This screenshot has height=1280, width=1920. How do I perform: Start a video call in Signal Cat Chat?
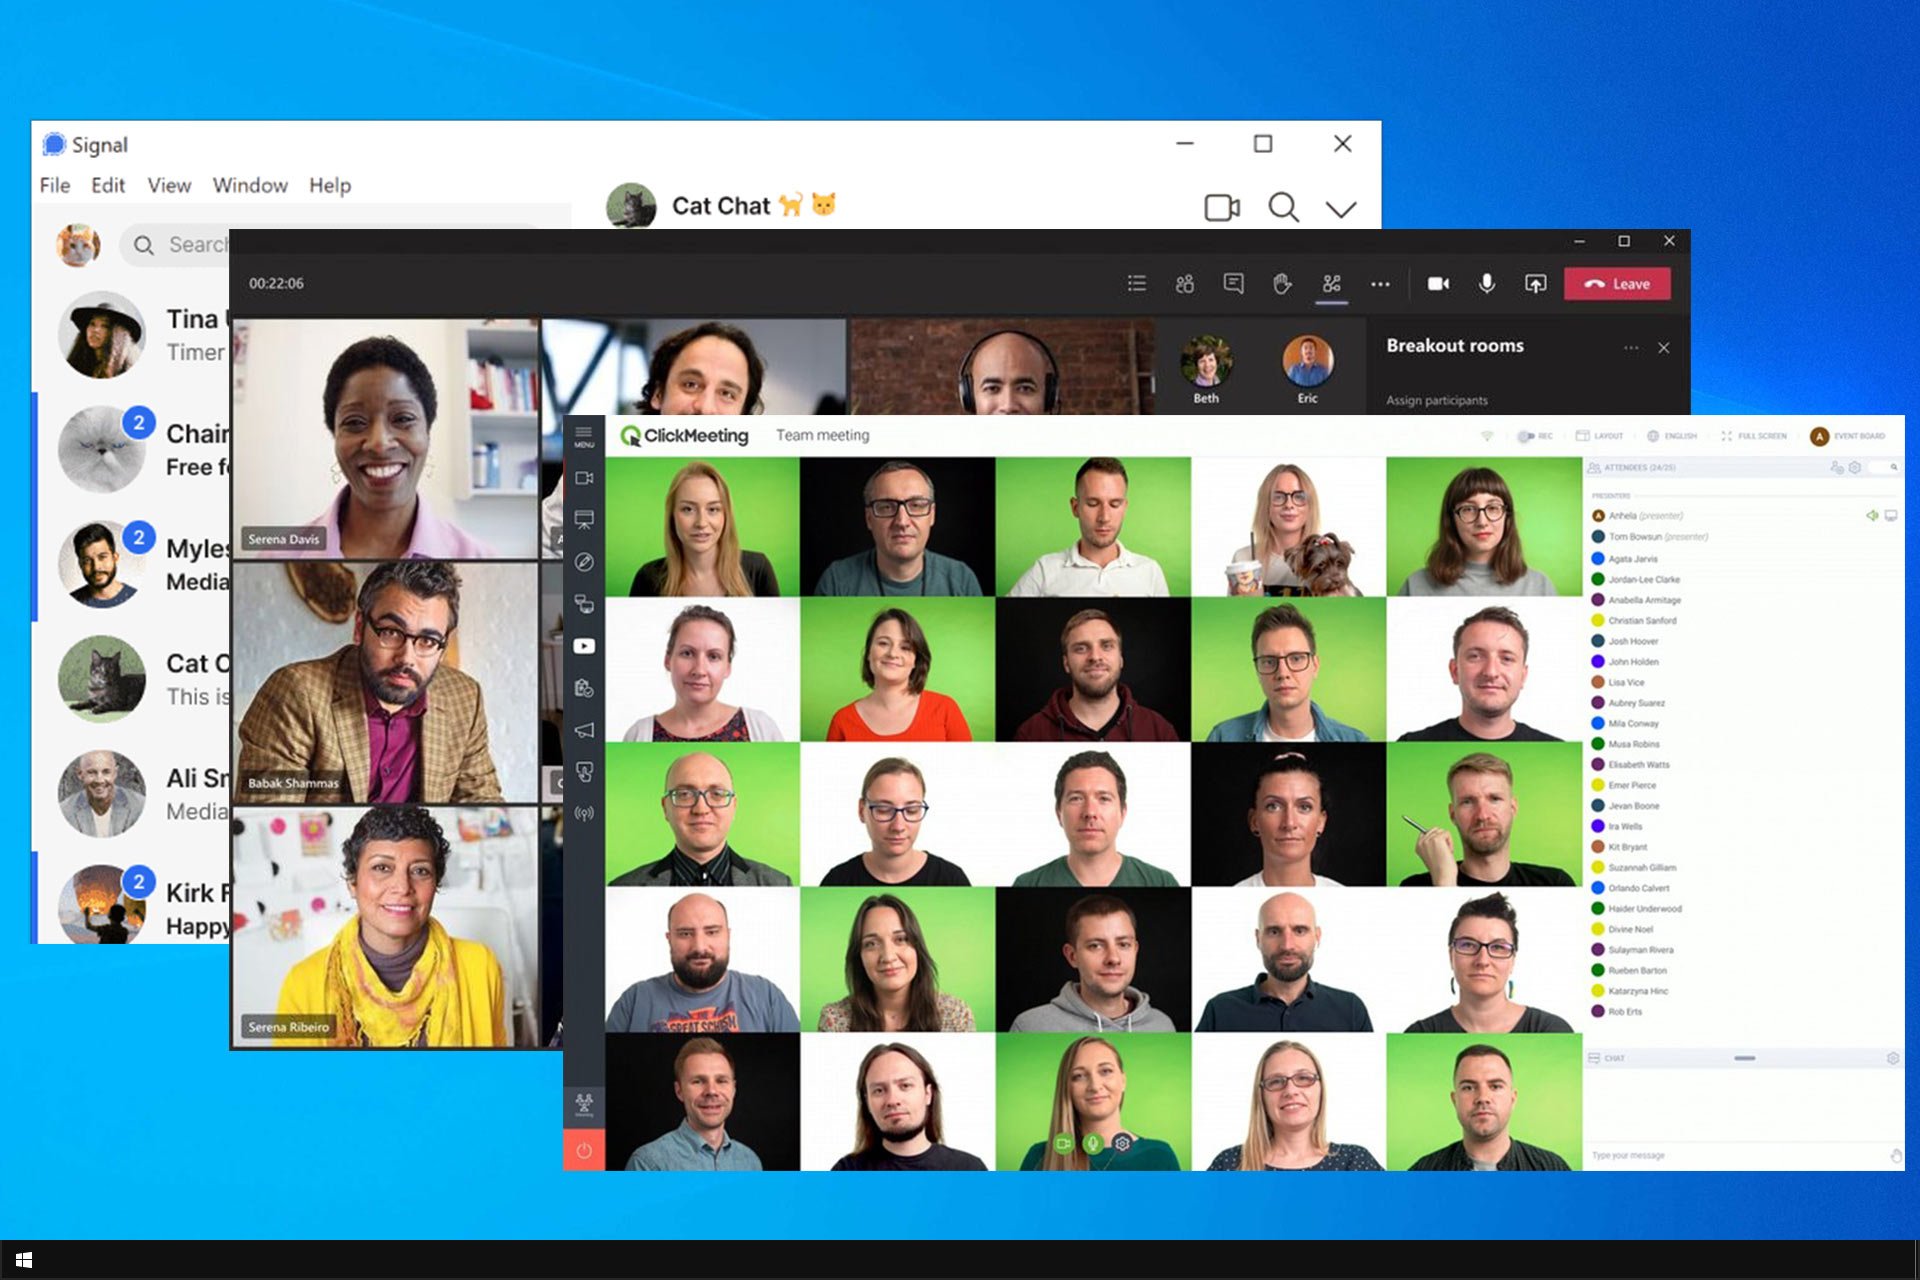pyautogui.click(x=1222, y=207)
